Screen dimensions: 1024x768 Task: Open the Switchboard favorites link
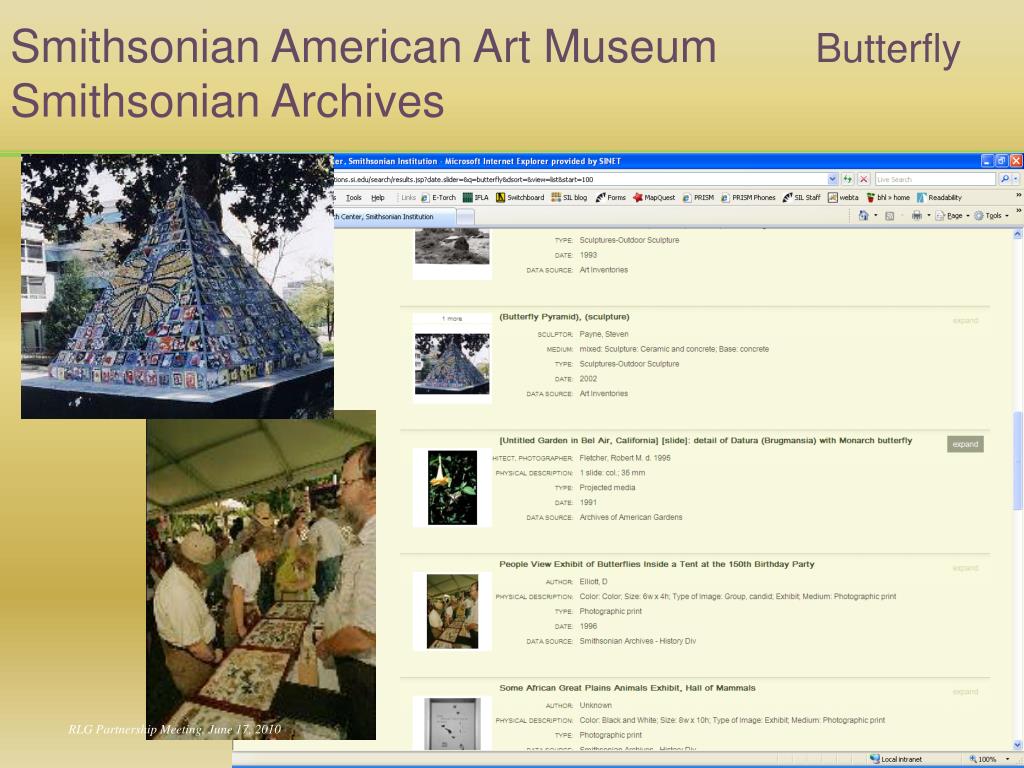[520, 197]
